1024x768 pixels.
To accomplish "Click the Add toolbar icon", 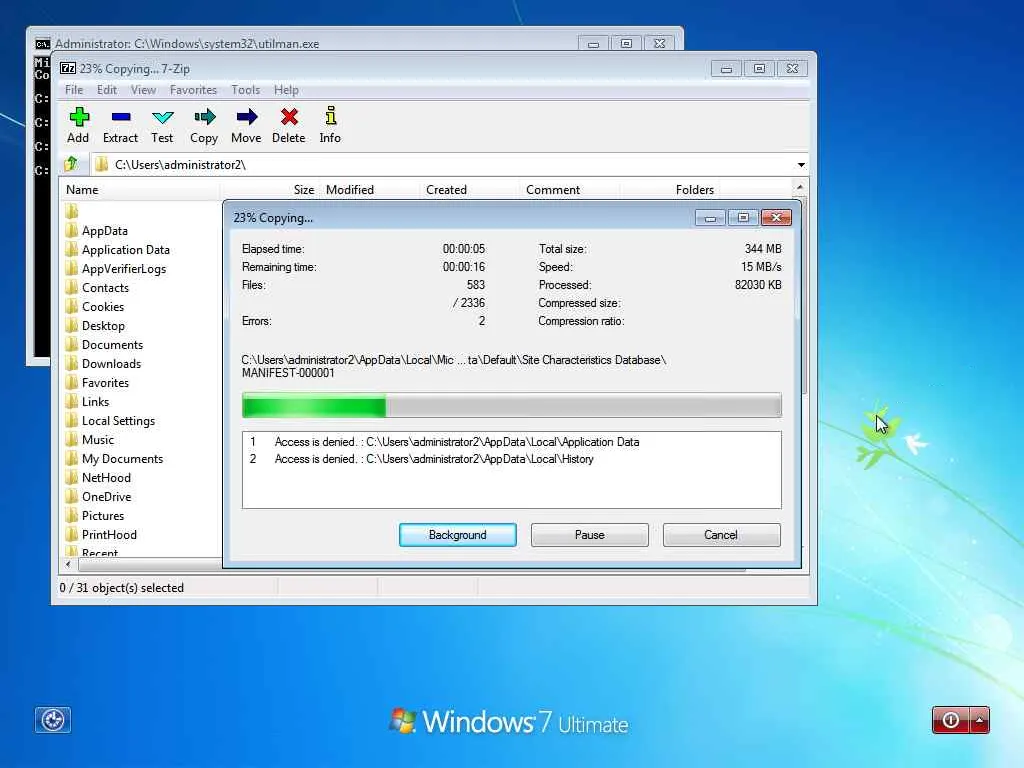I will coord(78,125).
